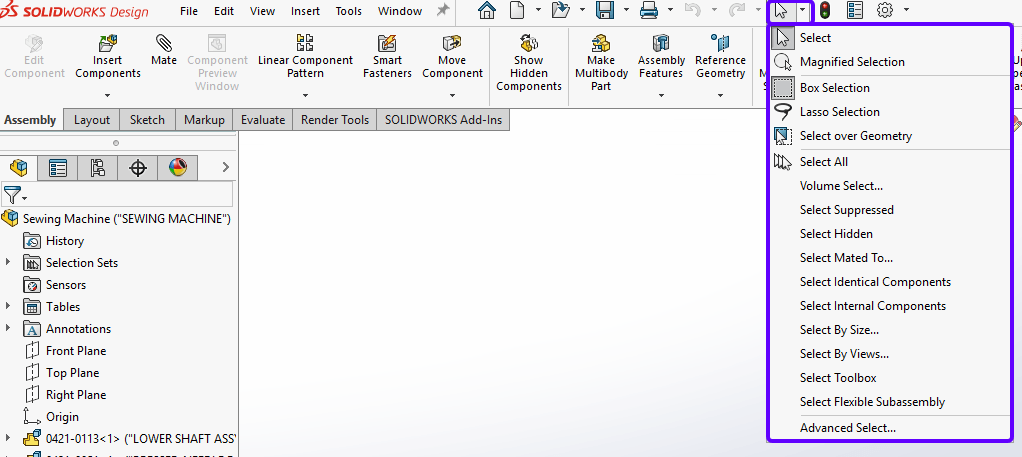Click the Insert Components tool
The width and height of the screenshot is (1022, 457).
[x=108, y=57]
